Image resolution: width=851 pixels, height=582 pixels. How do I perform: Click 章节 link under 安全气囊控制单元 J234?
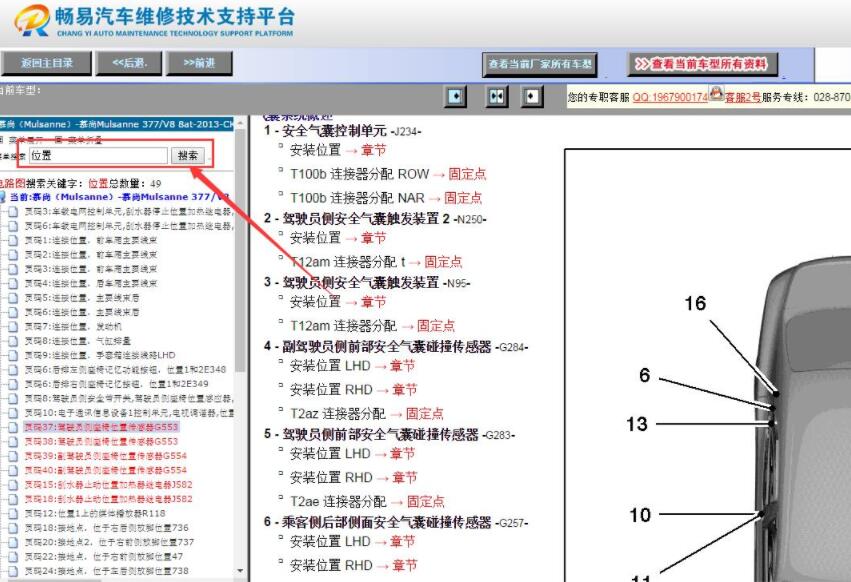tap(373, 150)
